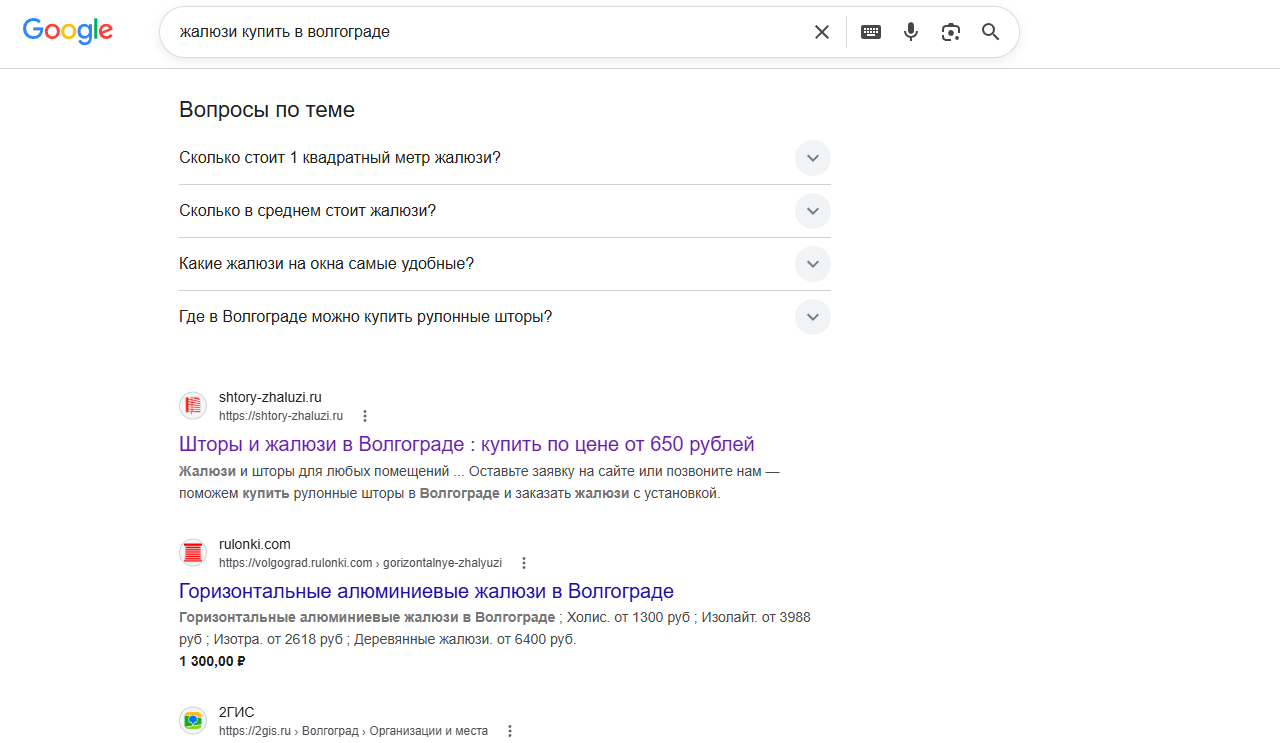Image resolution: width=1280 pixels, height=743 pixels.
Task: Clear the search query with X icon
Action: pos(822,32)
